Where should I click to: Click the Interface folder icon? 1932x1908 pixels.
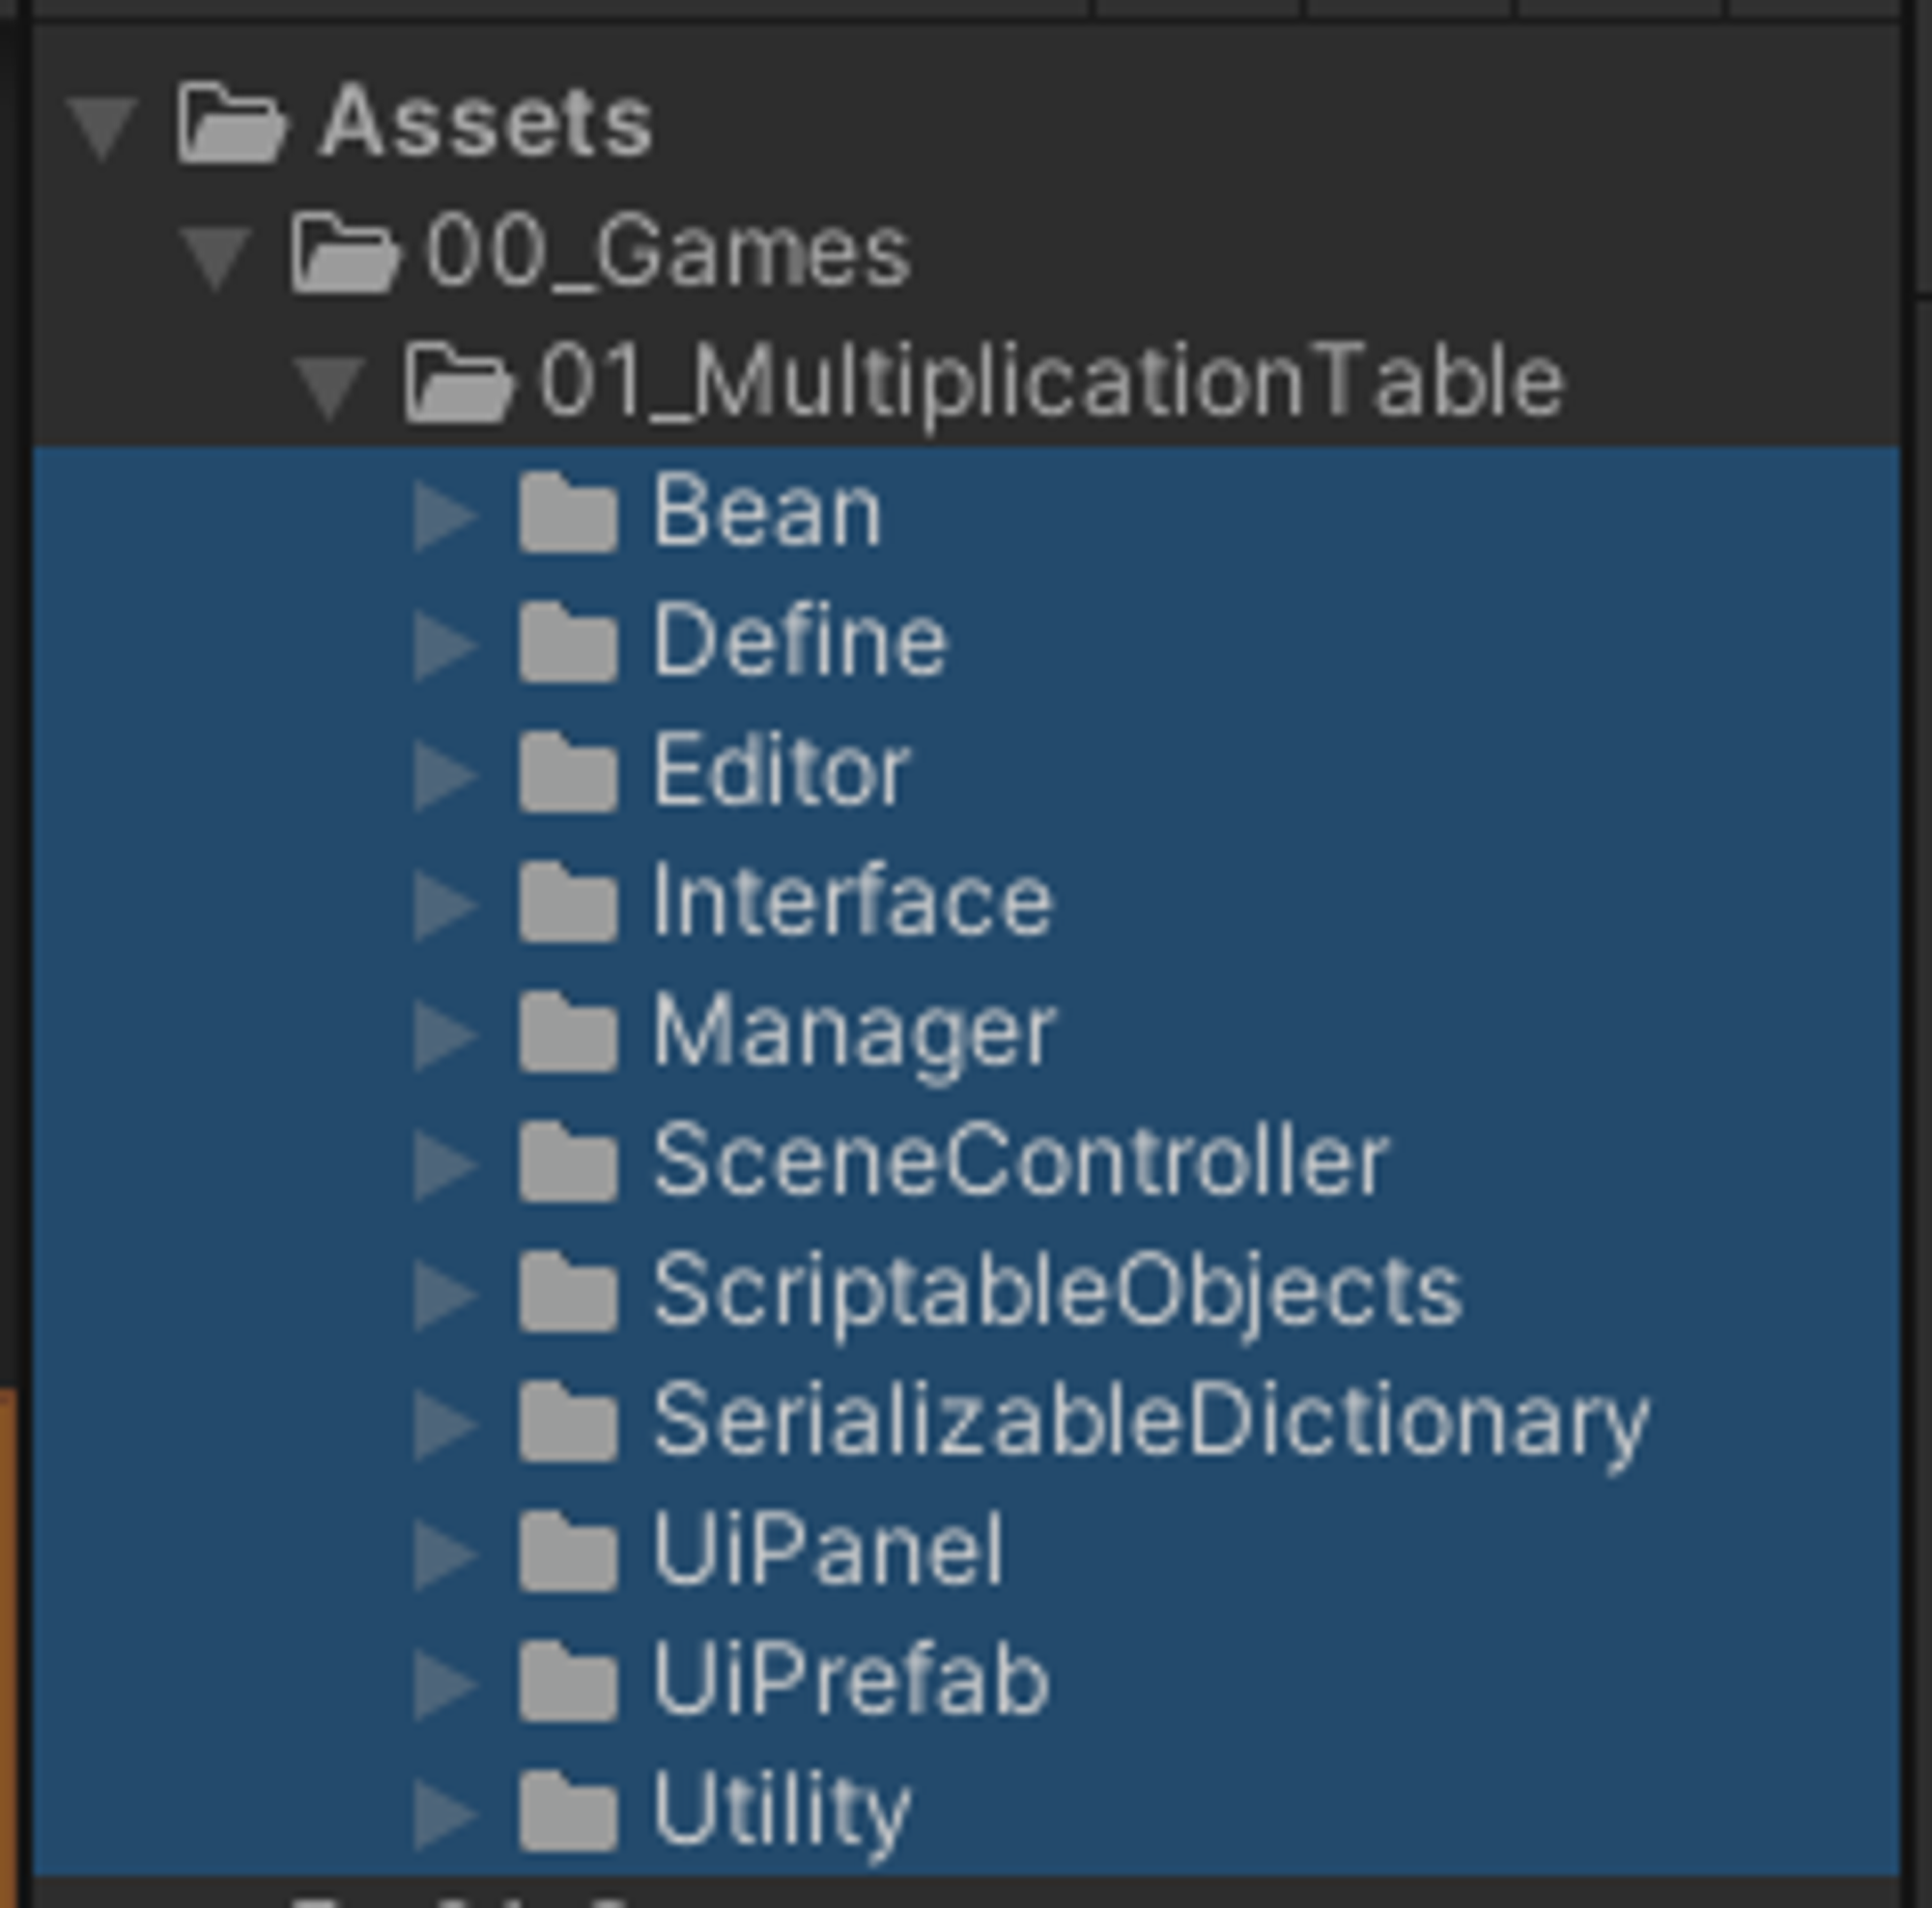click(568, 903)
